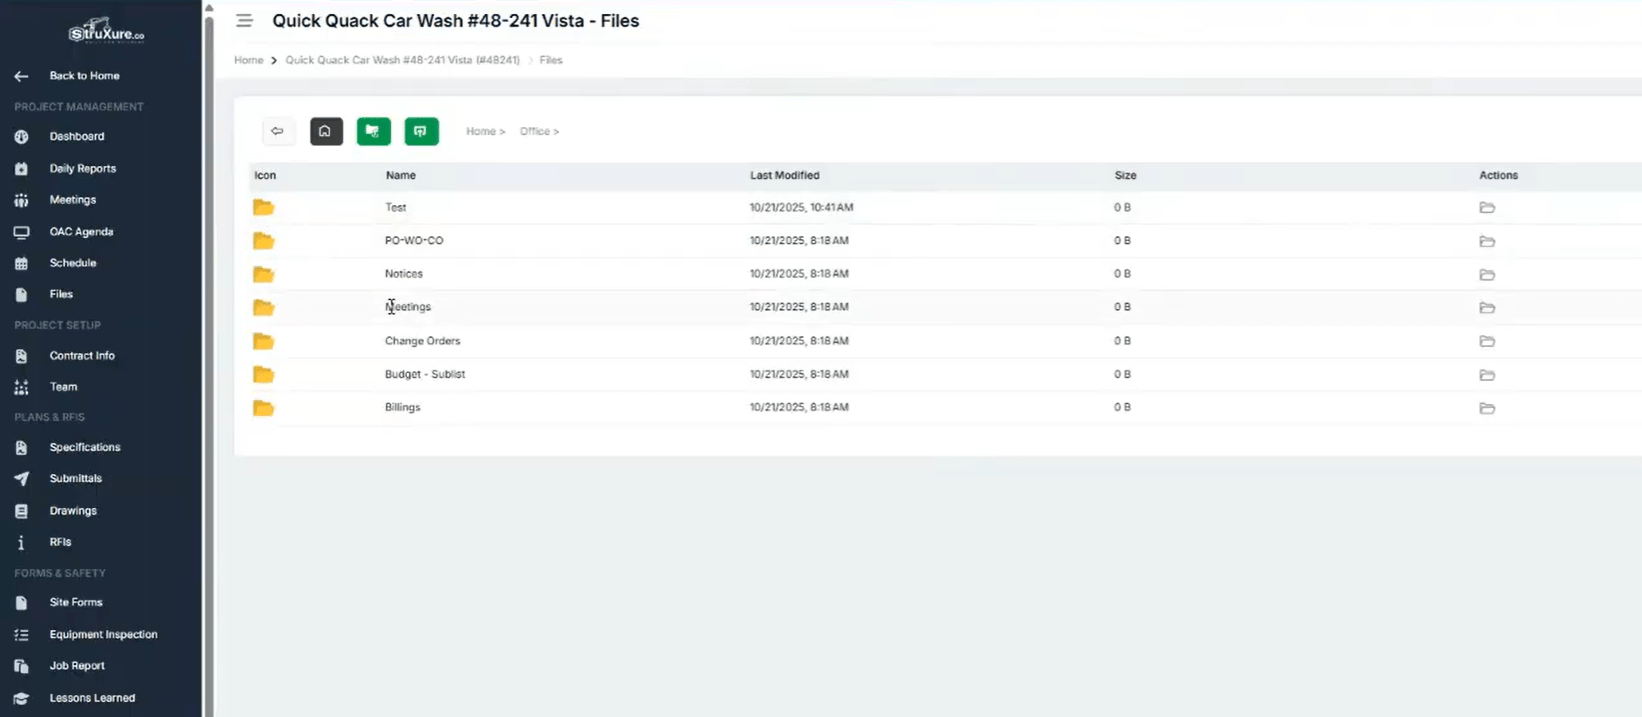Screen dimensions: 1642x717
Task: Click the second green upload button
Action: tap(421, 131)
